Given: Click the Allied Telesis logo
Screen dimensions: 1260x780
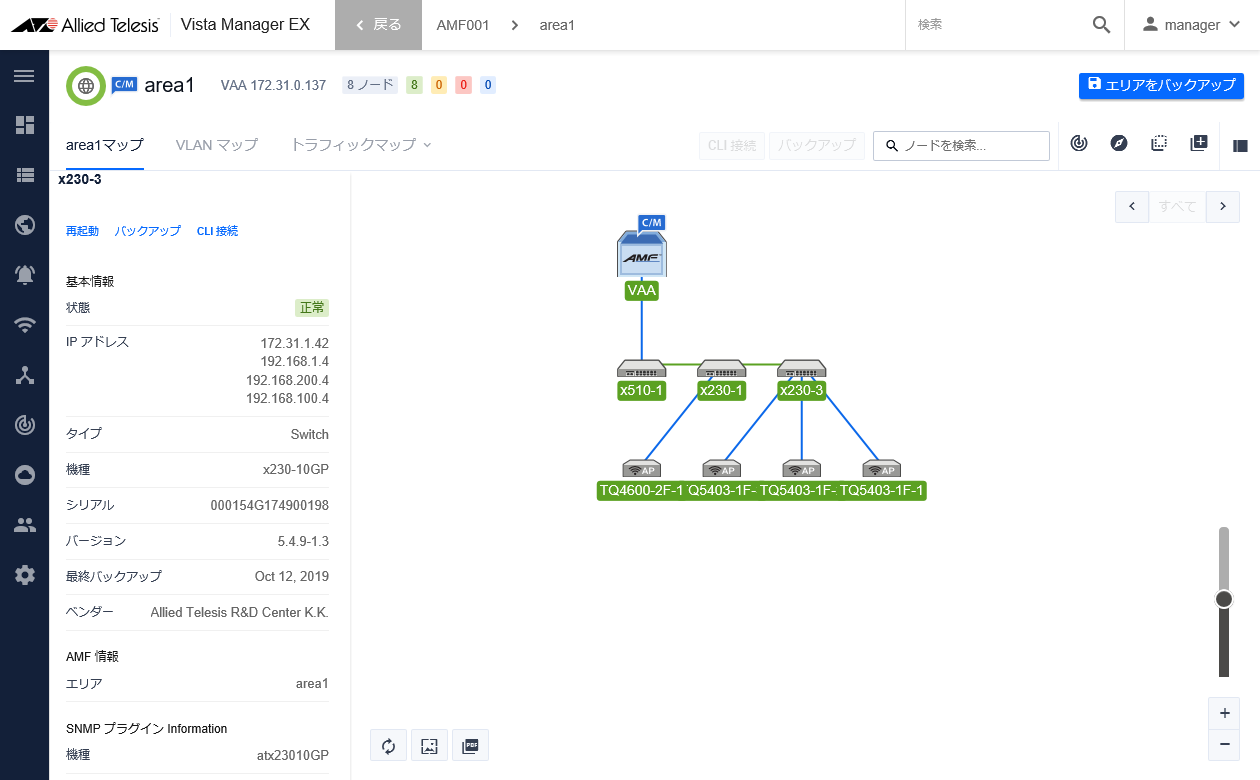Looking at the screenshot, I should [85, 25].
